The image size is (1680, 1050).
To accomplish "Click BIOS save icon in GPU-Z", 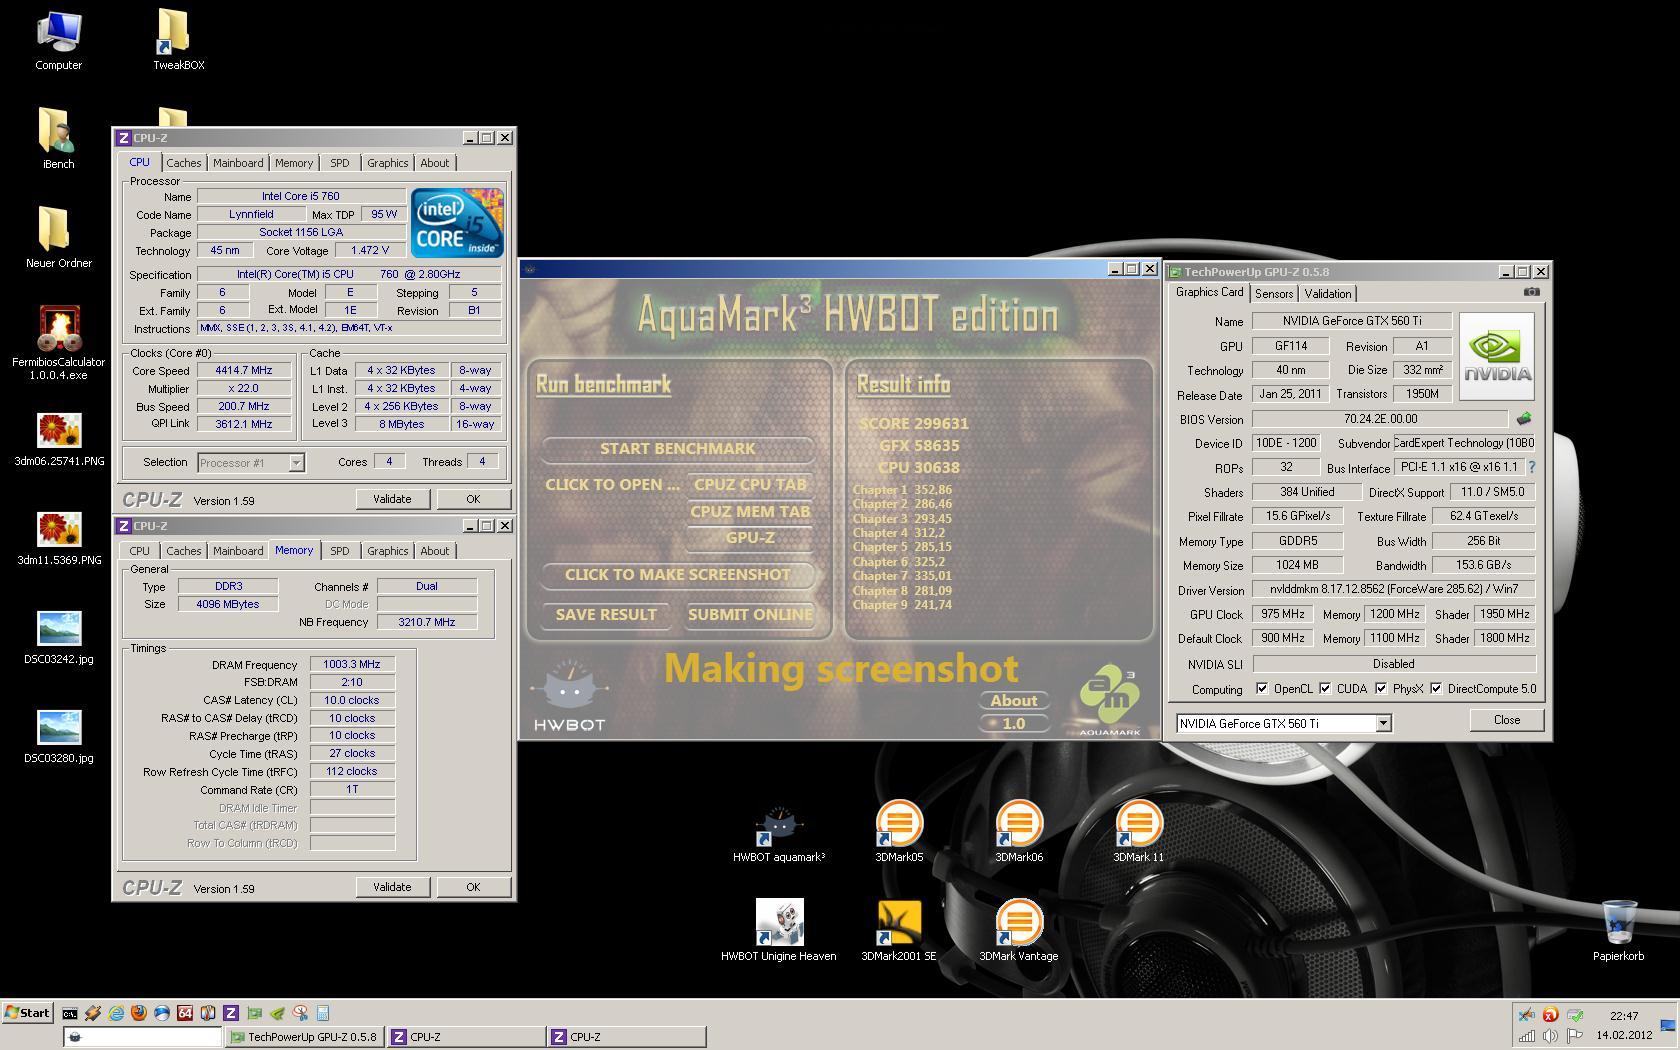I will coord(1523,419).
